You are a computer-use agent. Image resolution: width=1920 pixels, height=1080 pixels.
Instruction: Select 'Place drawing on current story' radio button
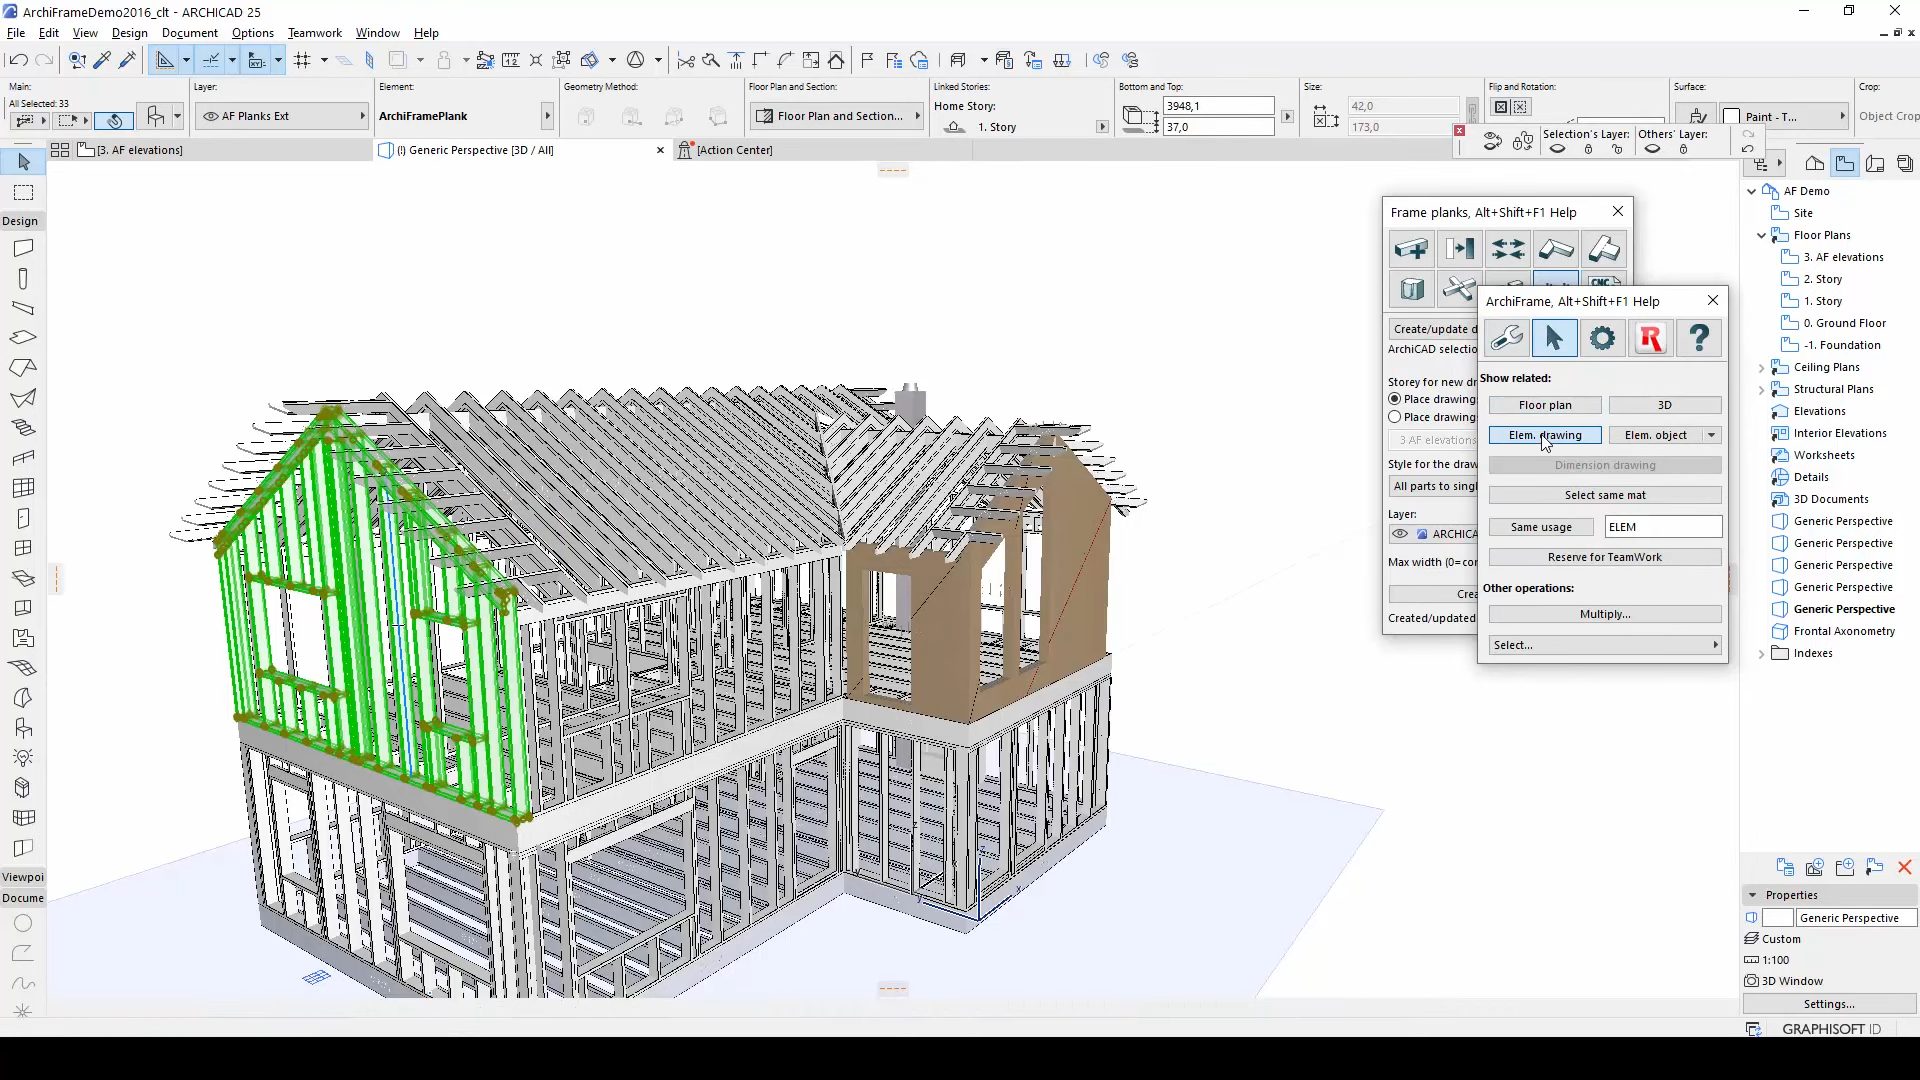tap(1394, 400)
